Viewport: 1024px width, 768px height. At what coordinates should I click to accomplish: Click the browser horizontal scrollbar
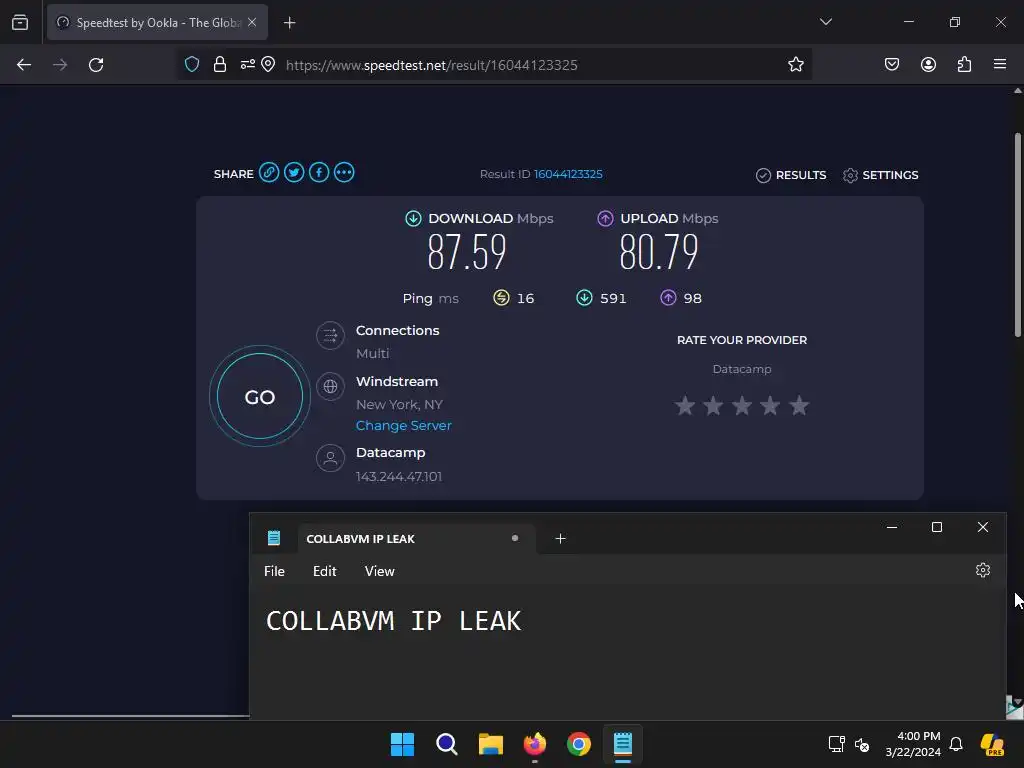click(x=131, y=716)
